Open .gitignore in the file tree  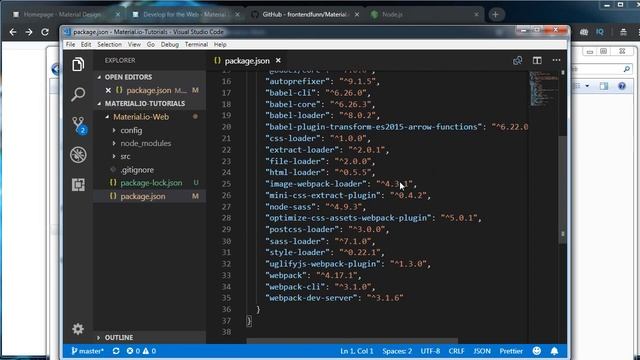149,170
